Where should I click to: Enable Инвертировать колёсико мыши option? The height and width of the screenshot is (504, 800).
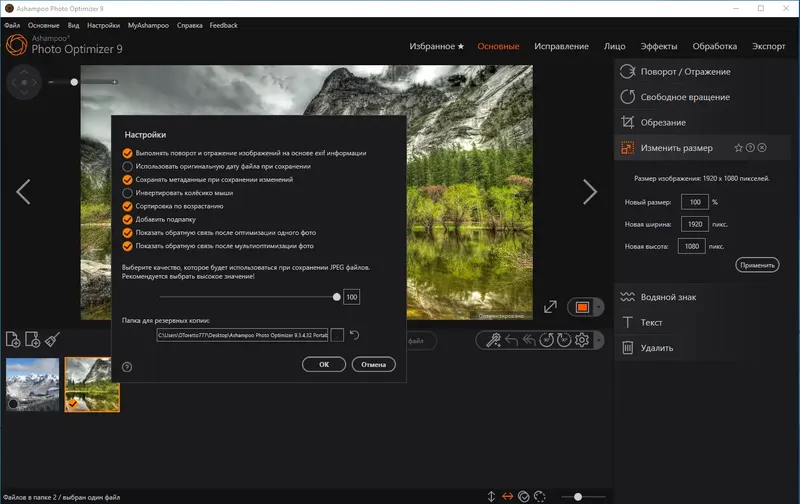coord(128,193)
